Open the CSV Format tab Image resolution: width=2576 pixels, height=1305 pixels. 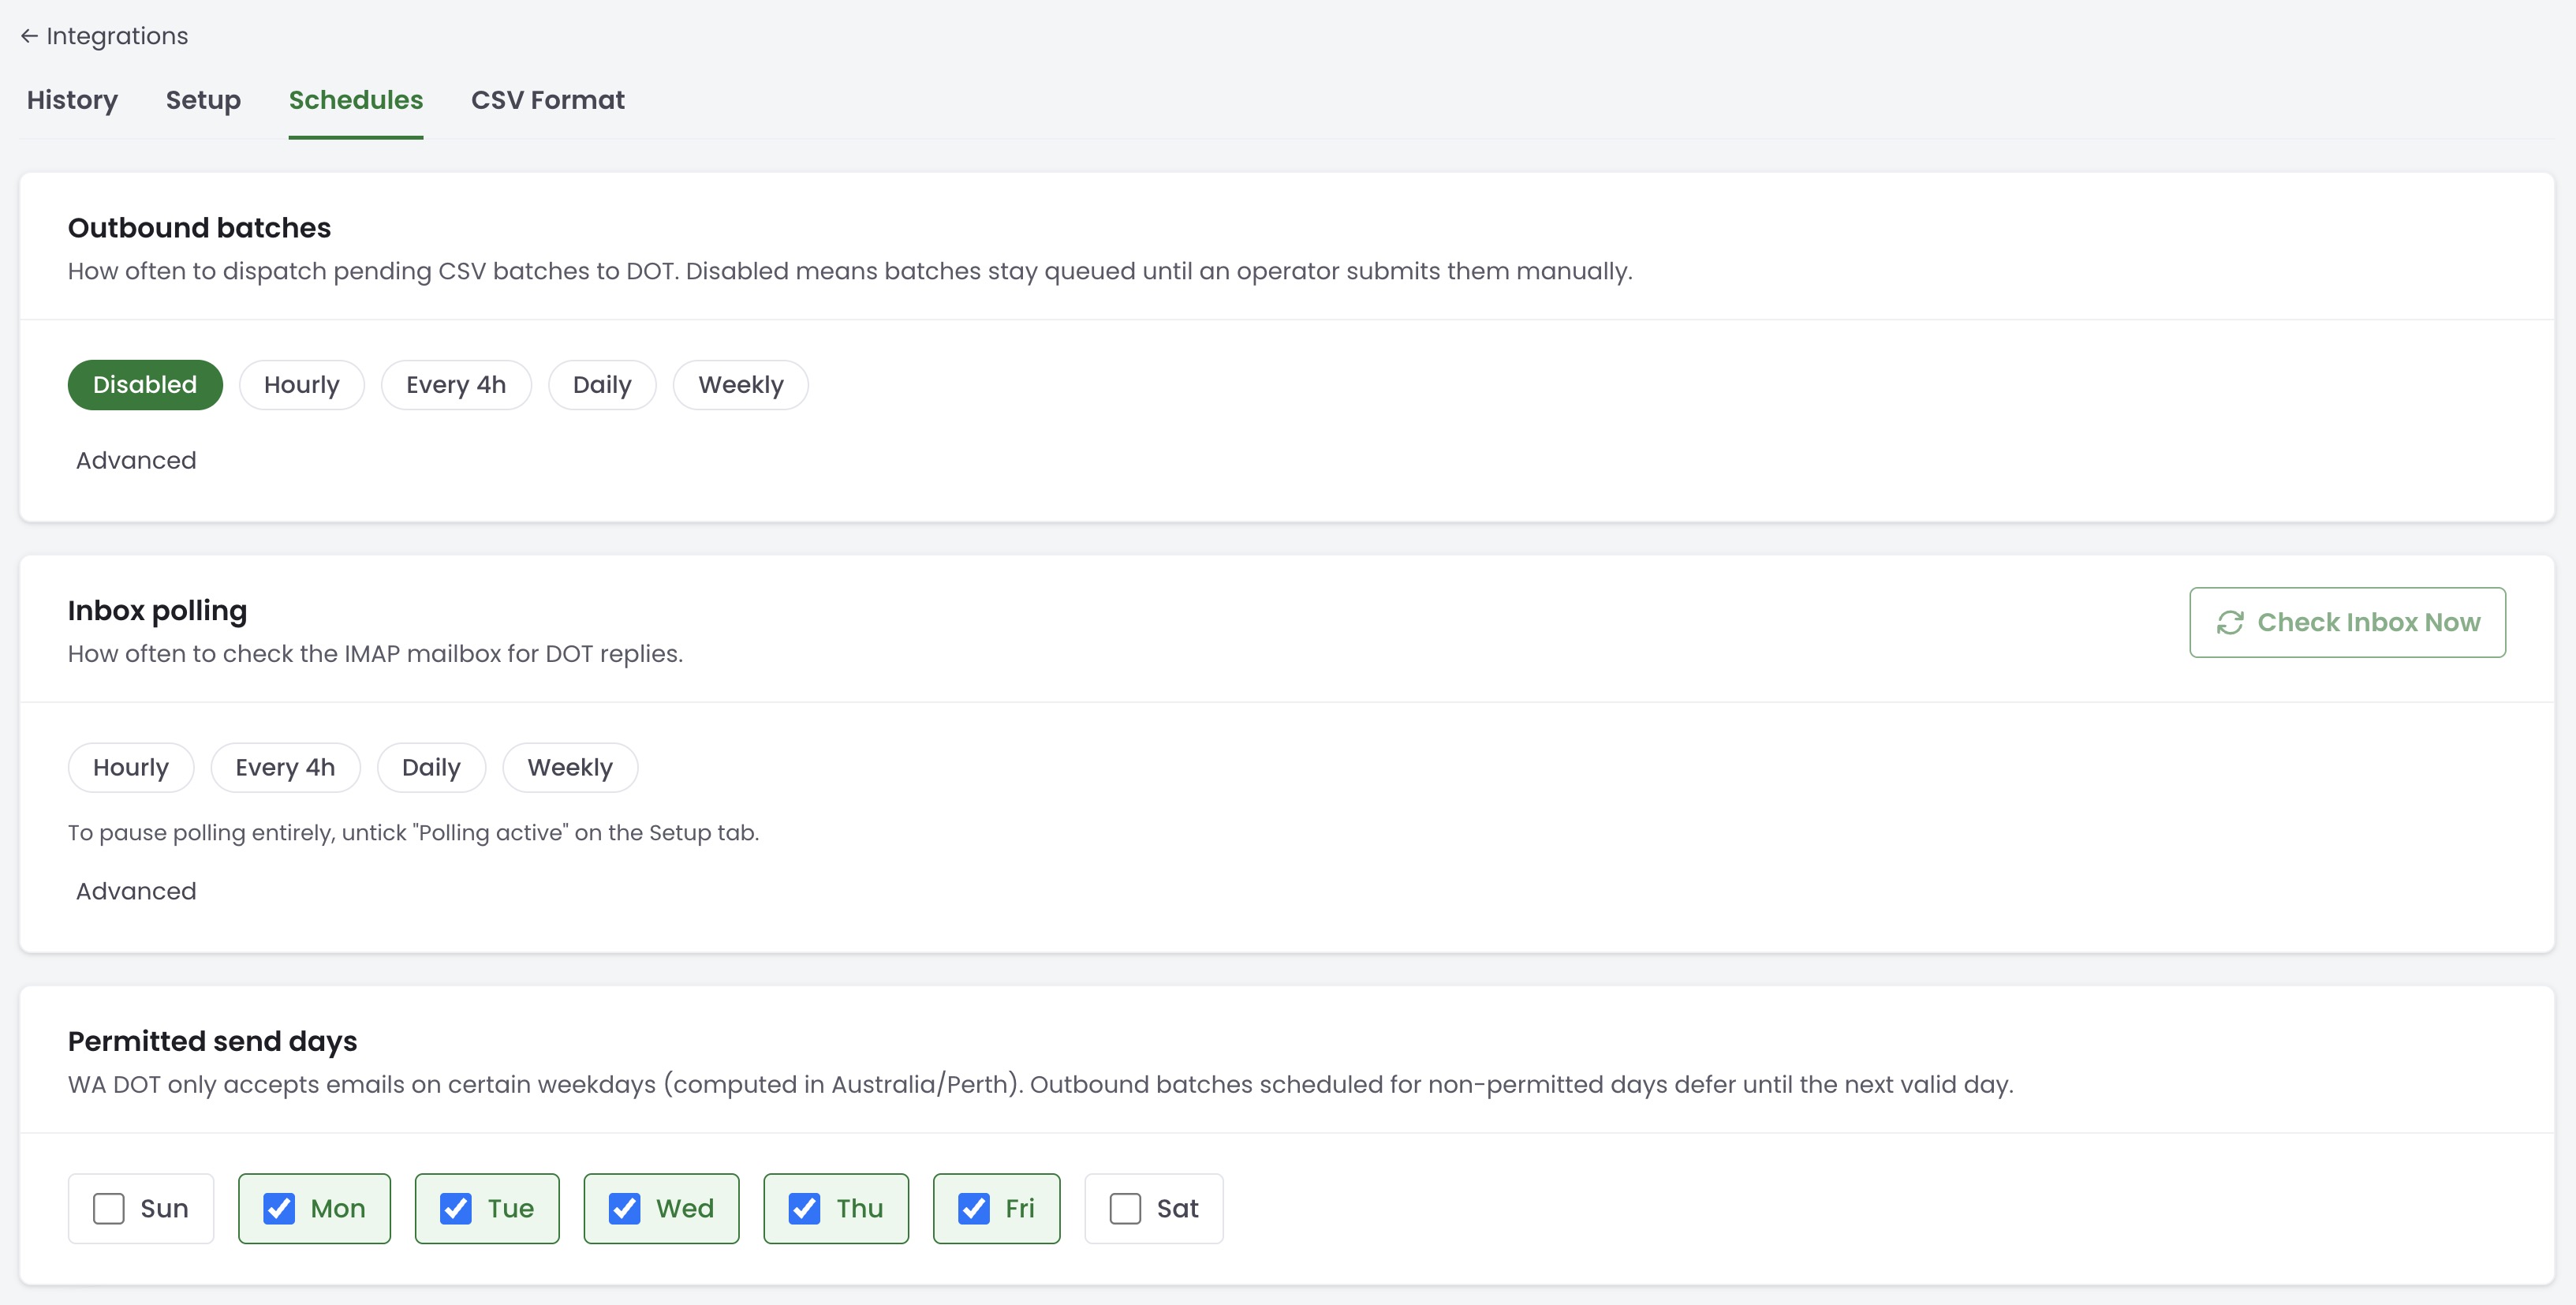548,100
